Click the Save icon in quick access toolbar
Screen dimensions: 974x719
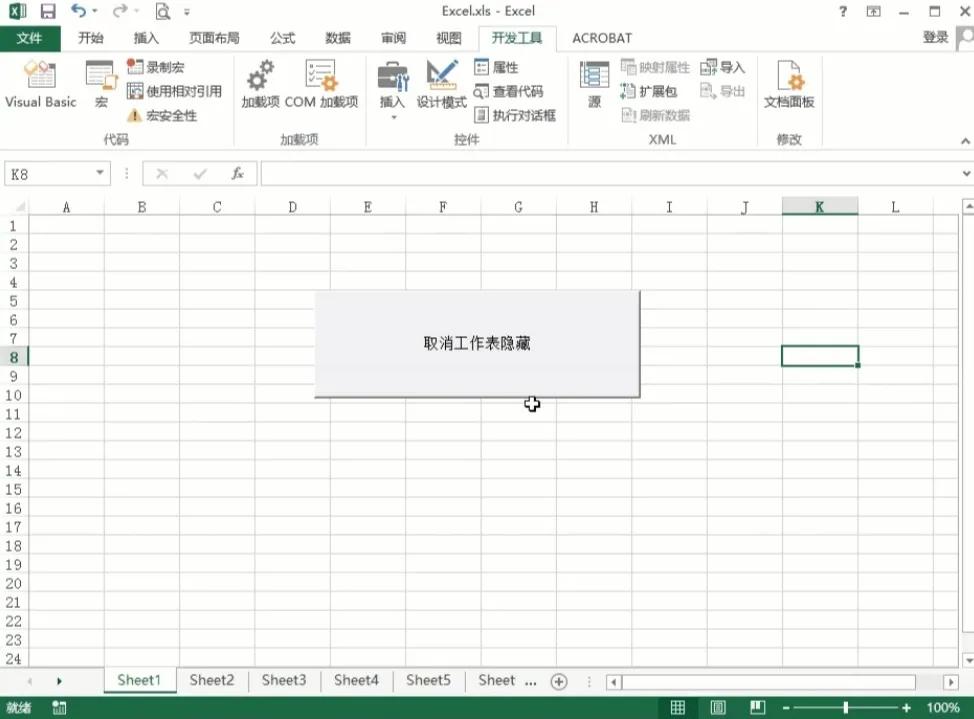pyautogui.click(x=48, y=11)
